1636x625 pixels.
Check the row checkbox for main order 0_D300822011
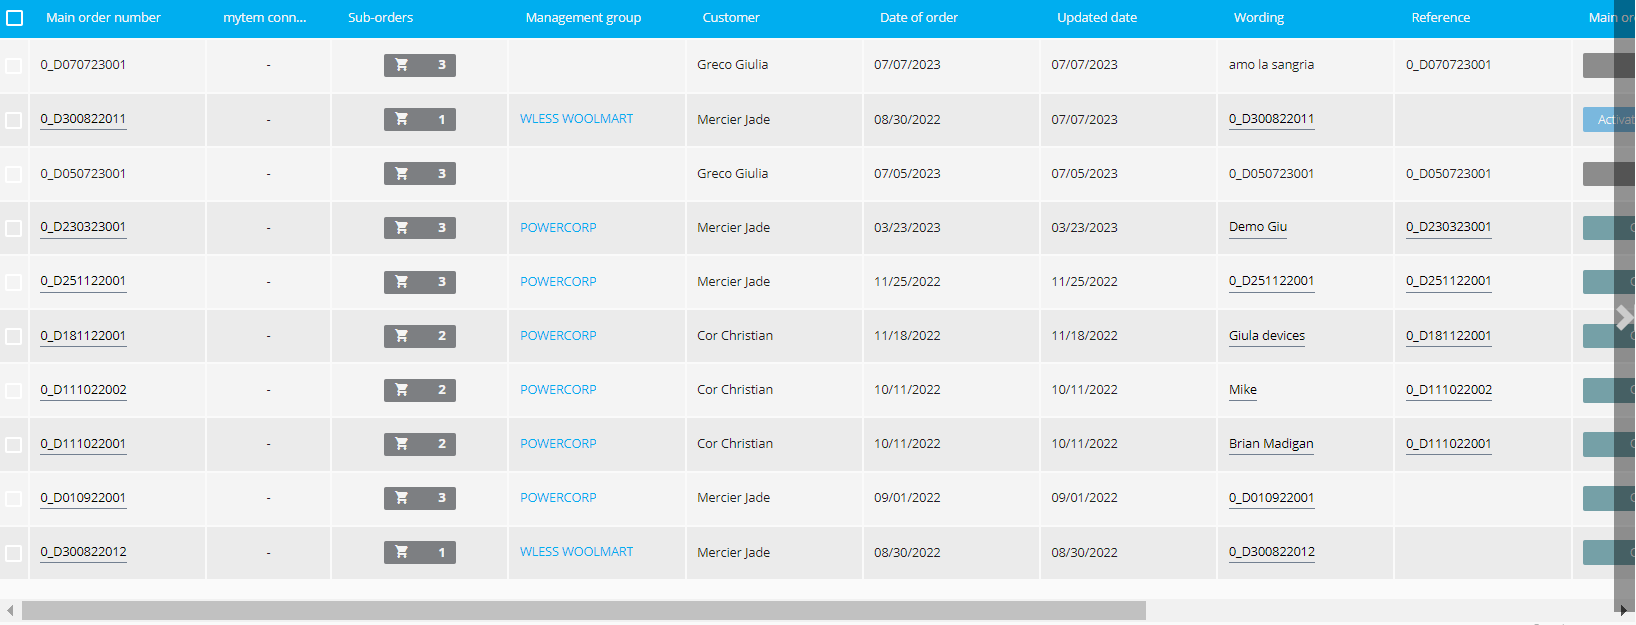14,119
